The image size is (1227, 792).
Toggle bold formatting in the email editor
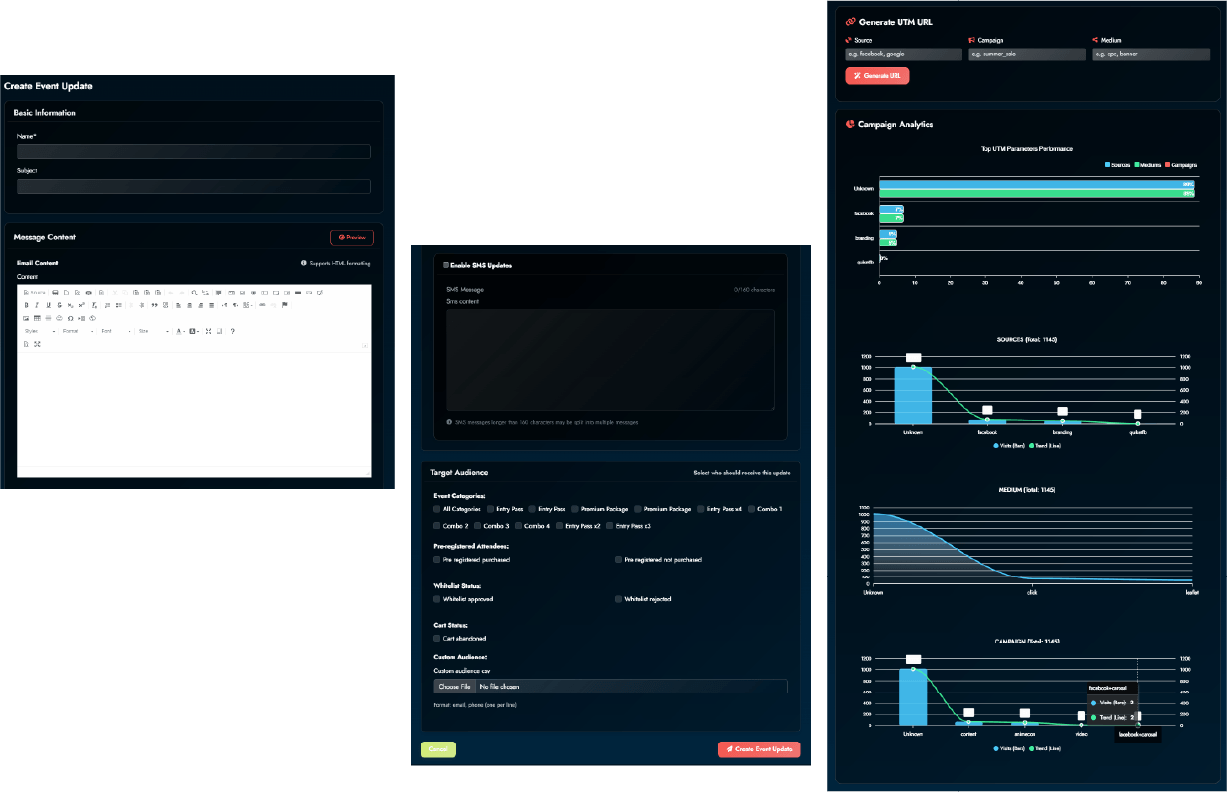(x=25, y=304)
